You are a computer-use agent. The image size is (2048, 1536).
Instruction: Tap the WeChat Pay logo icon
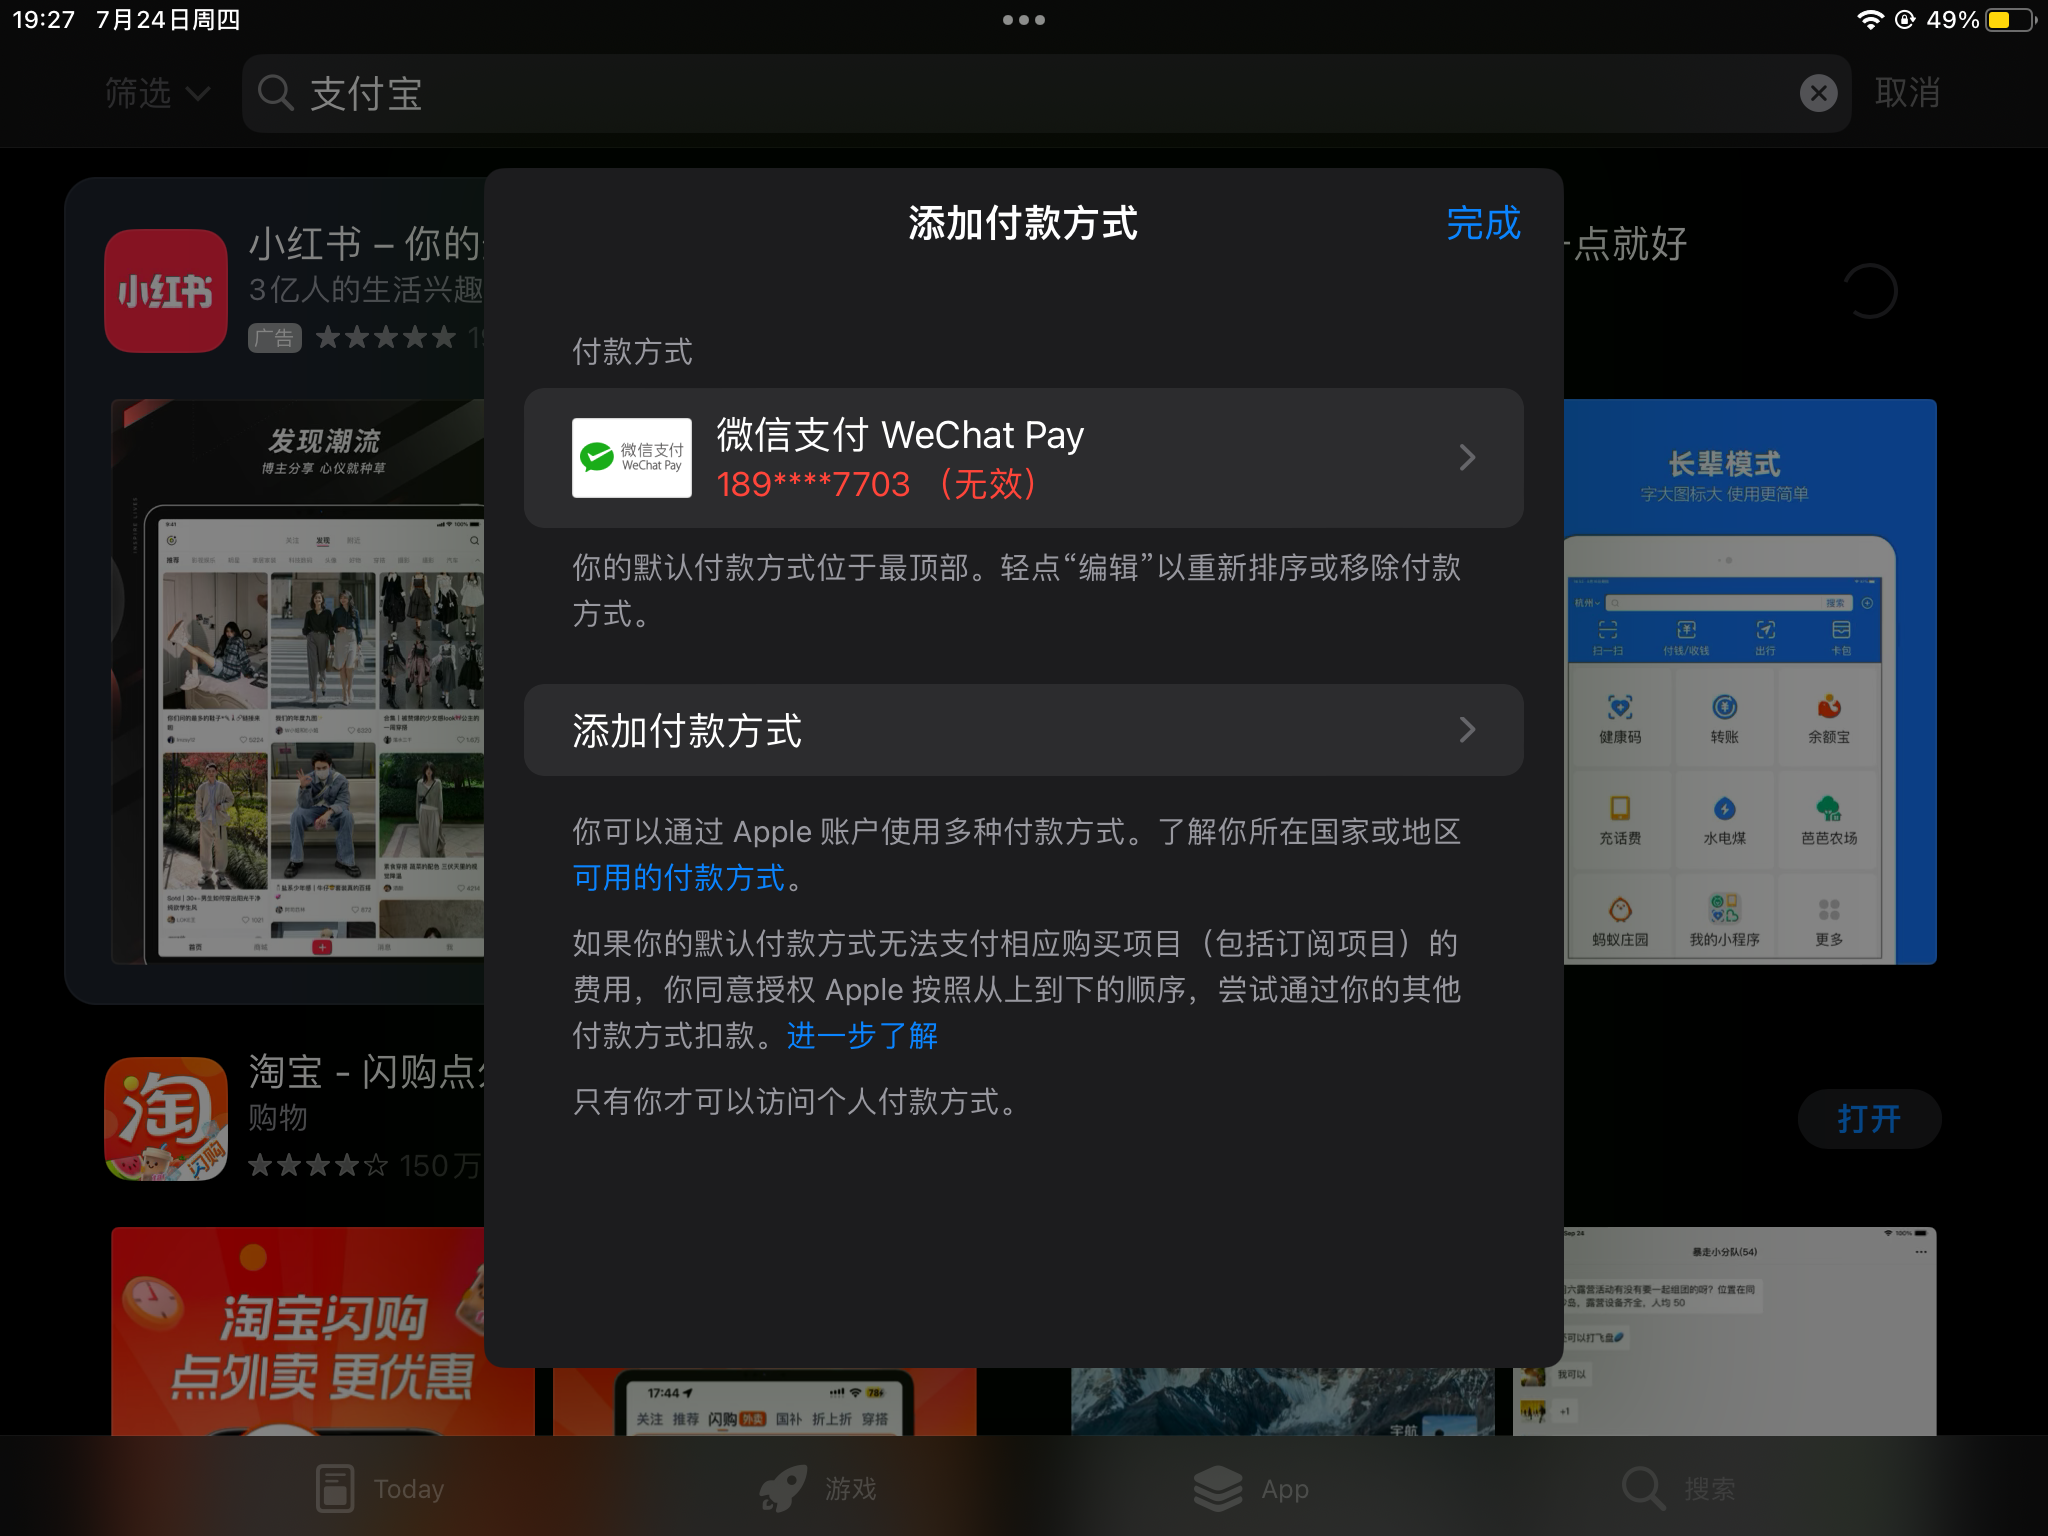(631, 458)
